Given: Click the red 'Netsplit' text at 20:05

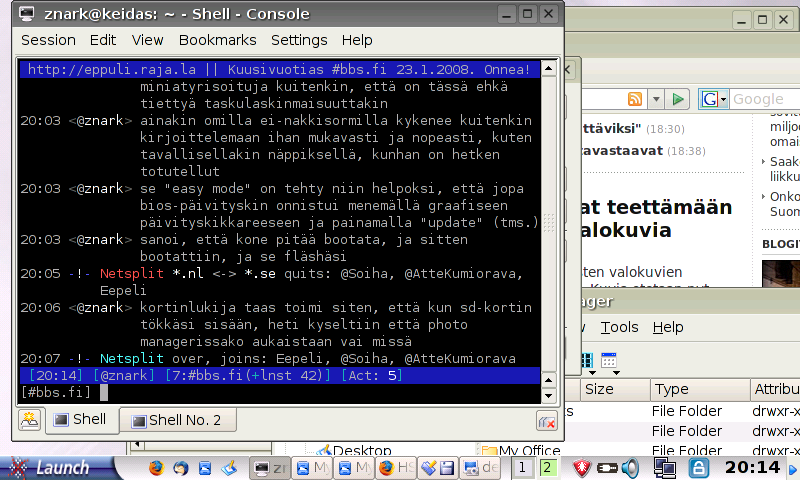Looking at the screenshot, I should point(132,273).
